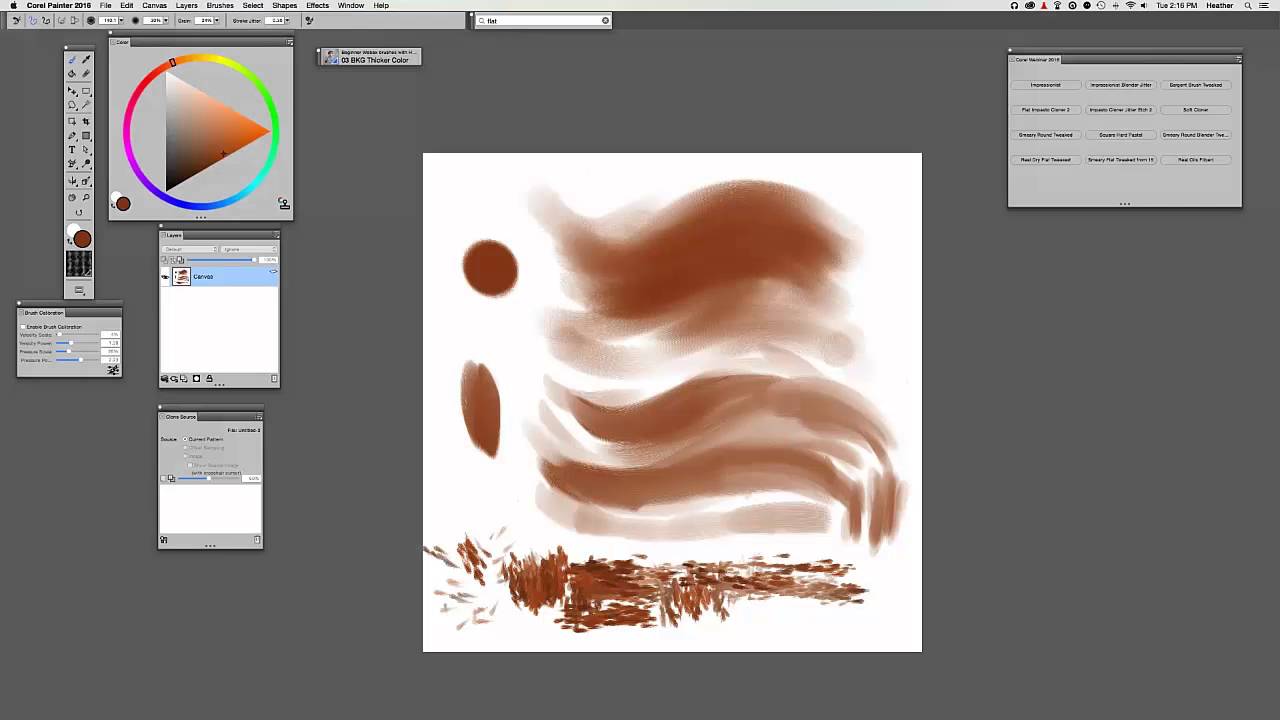The height and width of the screenshot is (720, 1280).
Task: Select the Square Hard Pastel brush button
Action: [1121, 135]
